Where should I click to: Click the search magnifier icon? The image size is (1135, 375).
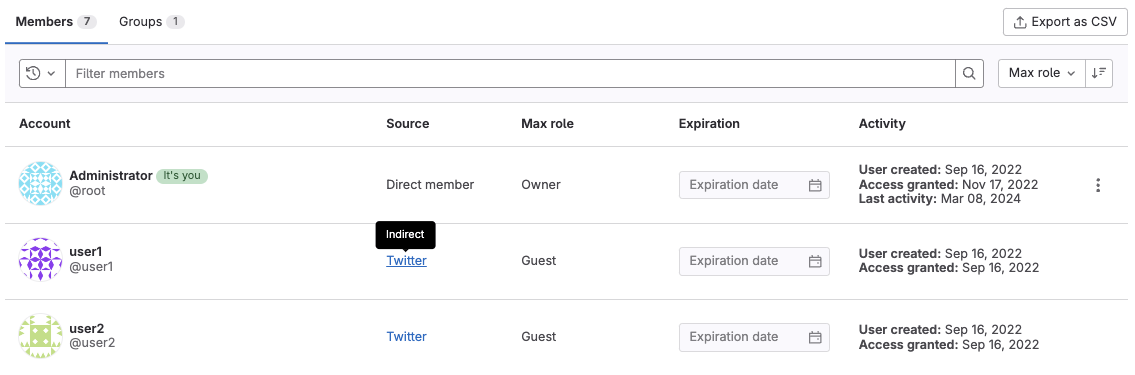969,73
